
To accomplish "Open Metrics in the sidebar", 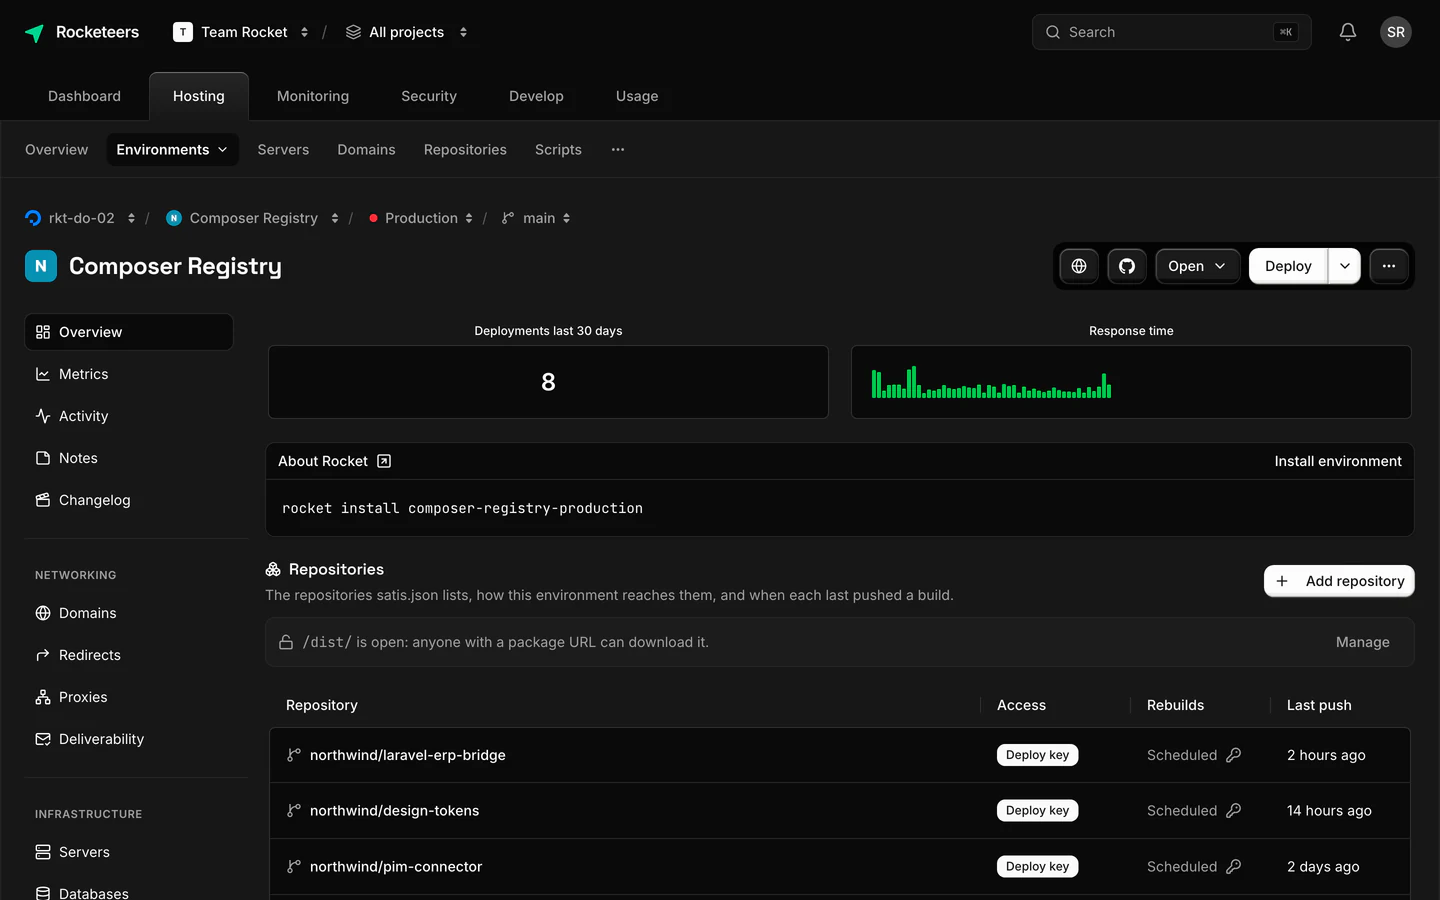I will click(129, 374).
